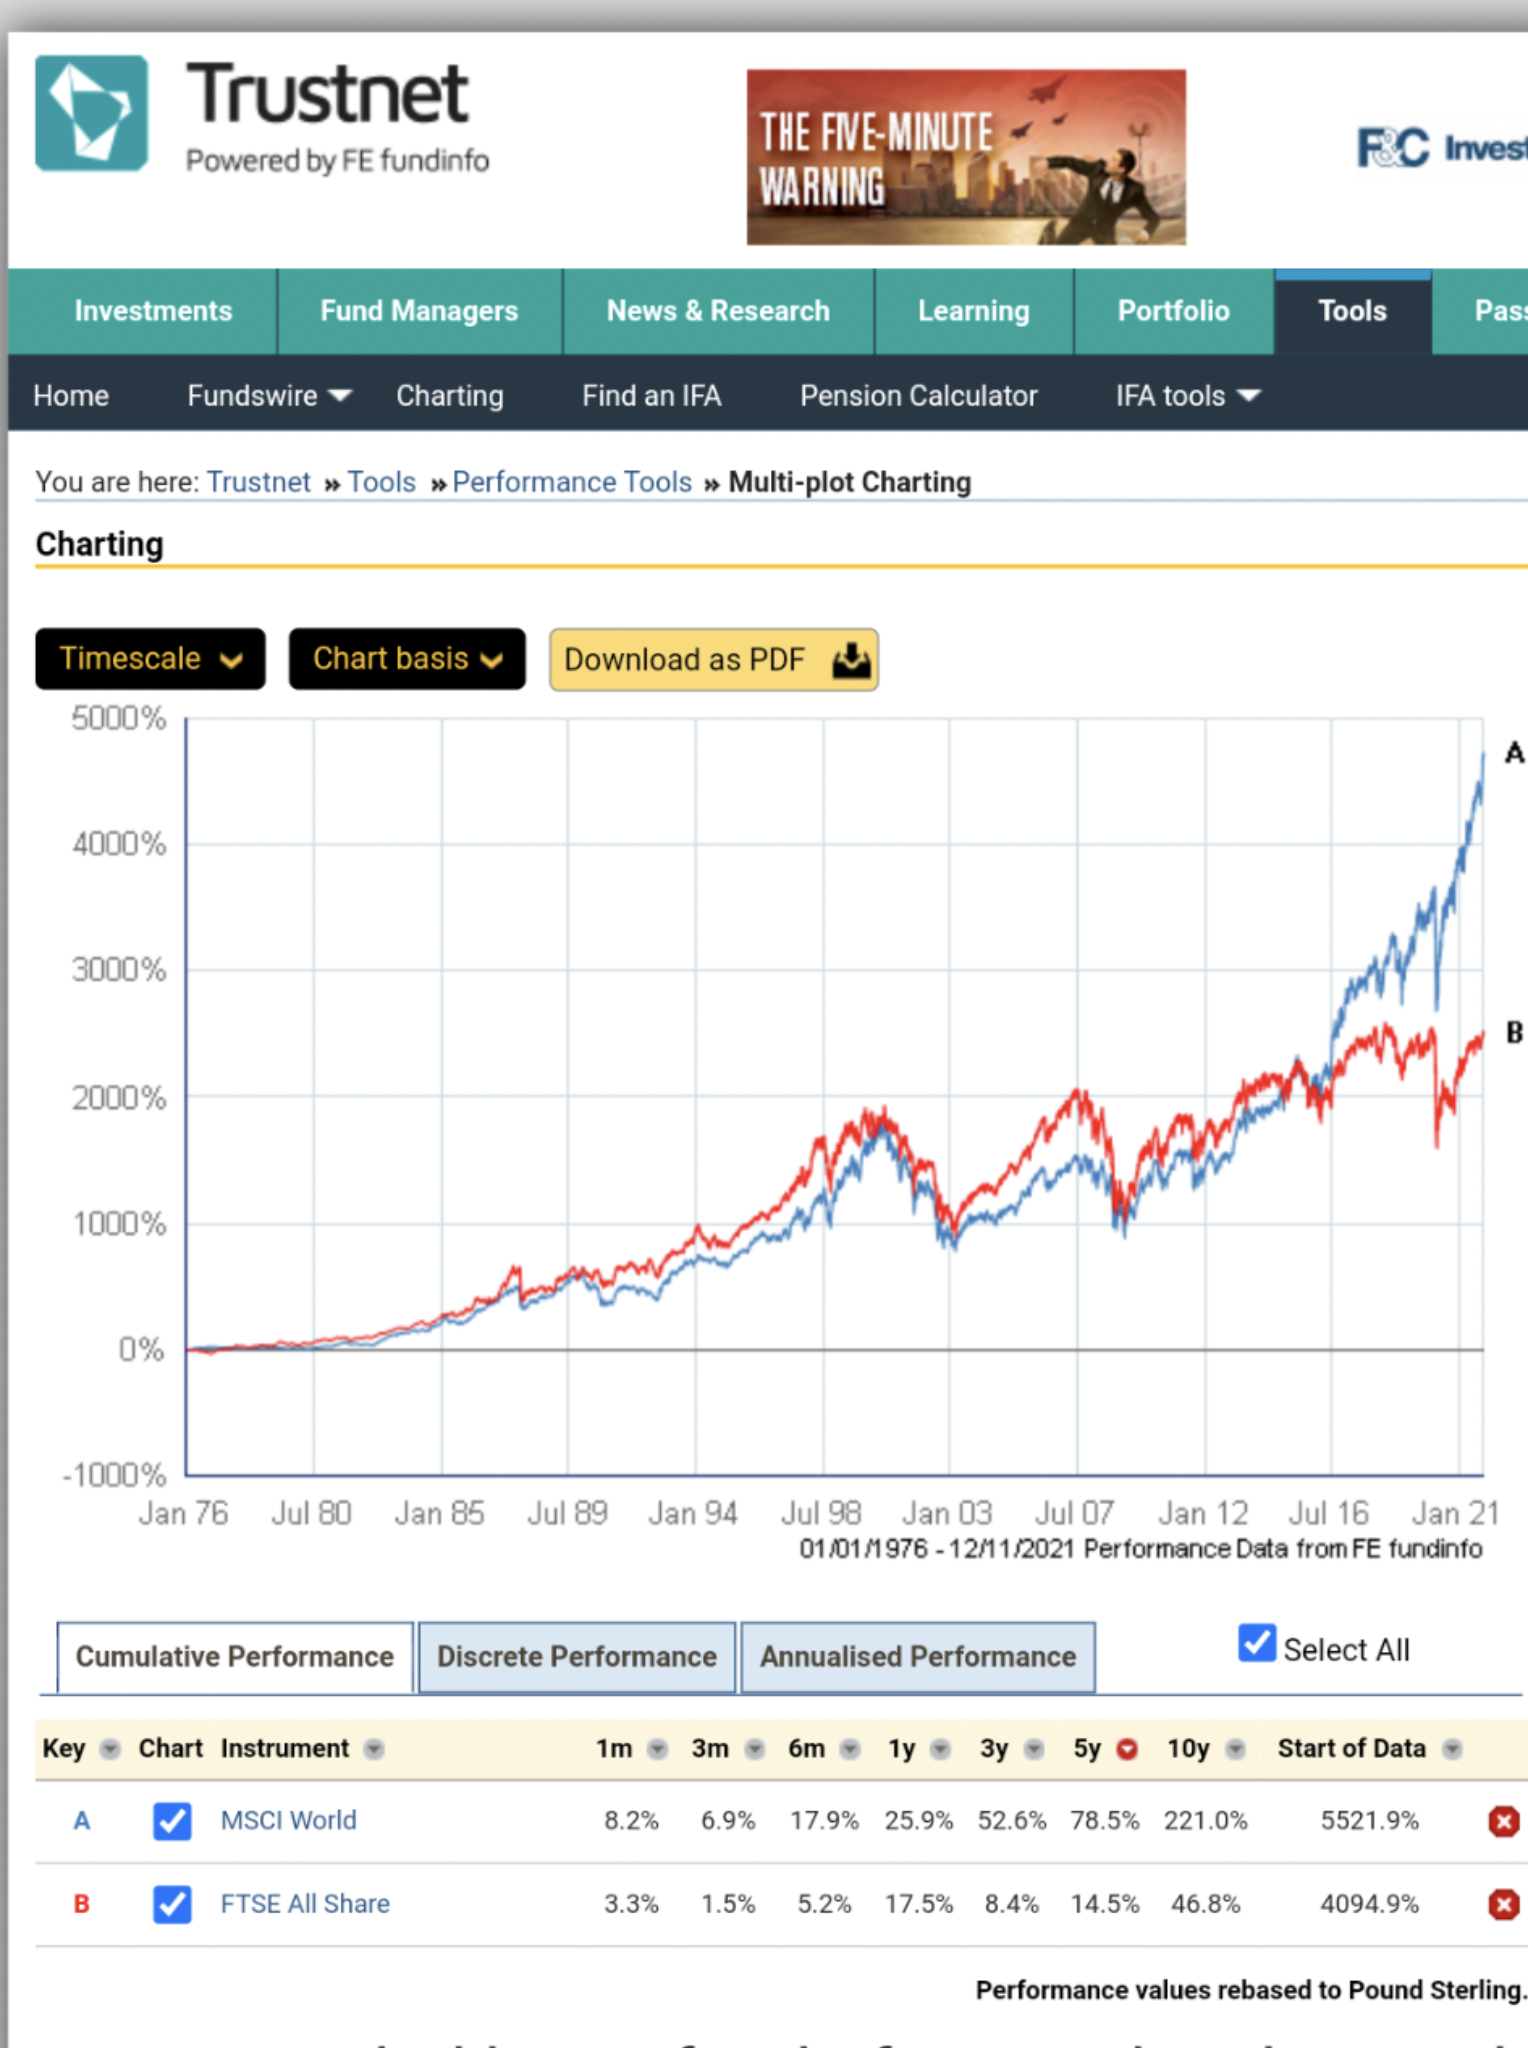This screenshot has height=2048, width=1528.
Task: Switch to Annualised Performance tab
Action: [x=918, y=1657]
